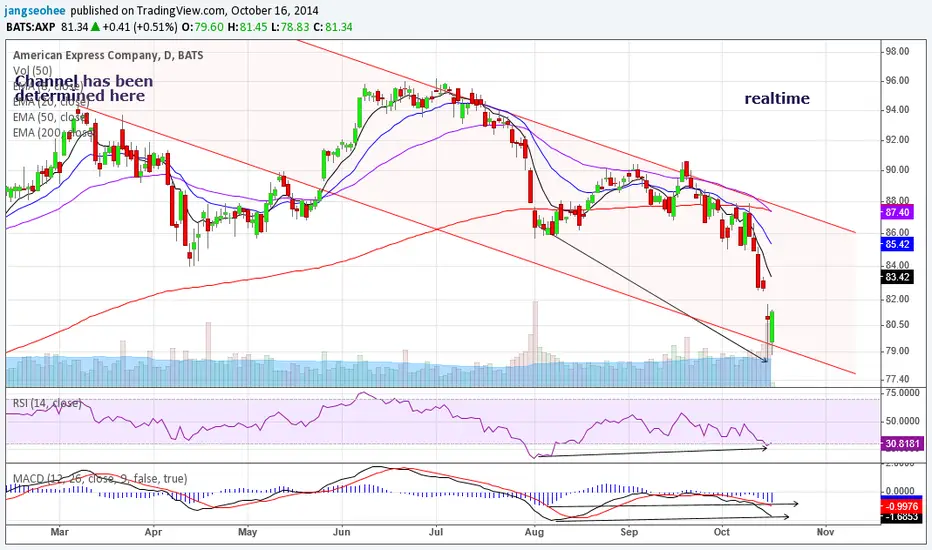
Task: Click the Aug label on the time axis
Action: click(534, 532)
